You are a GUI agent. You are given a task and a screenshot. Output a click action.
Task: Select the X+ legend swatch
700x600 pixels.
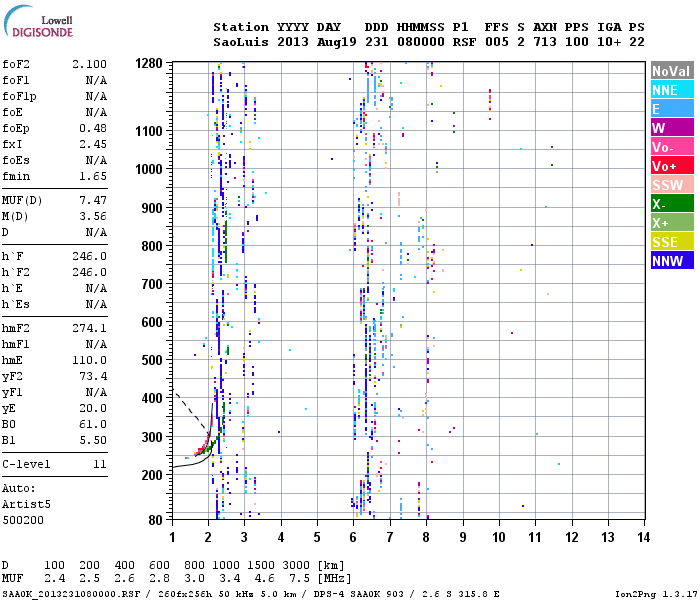click(x=672, y=223)
